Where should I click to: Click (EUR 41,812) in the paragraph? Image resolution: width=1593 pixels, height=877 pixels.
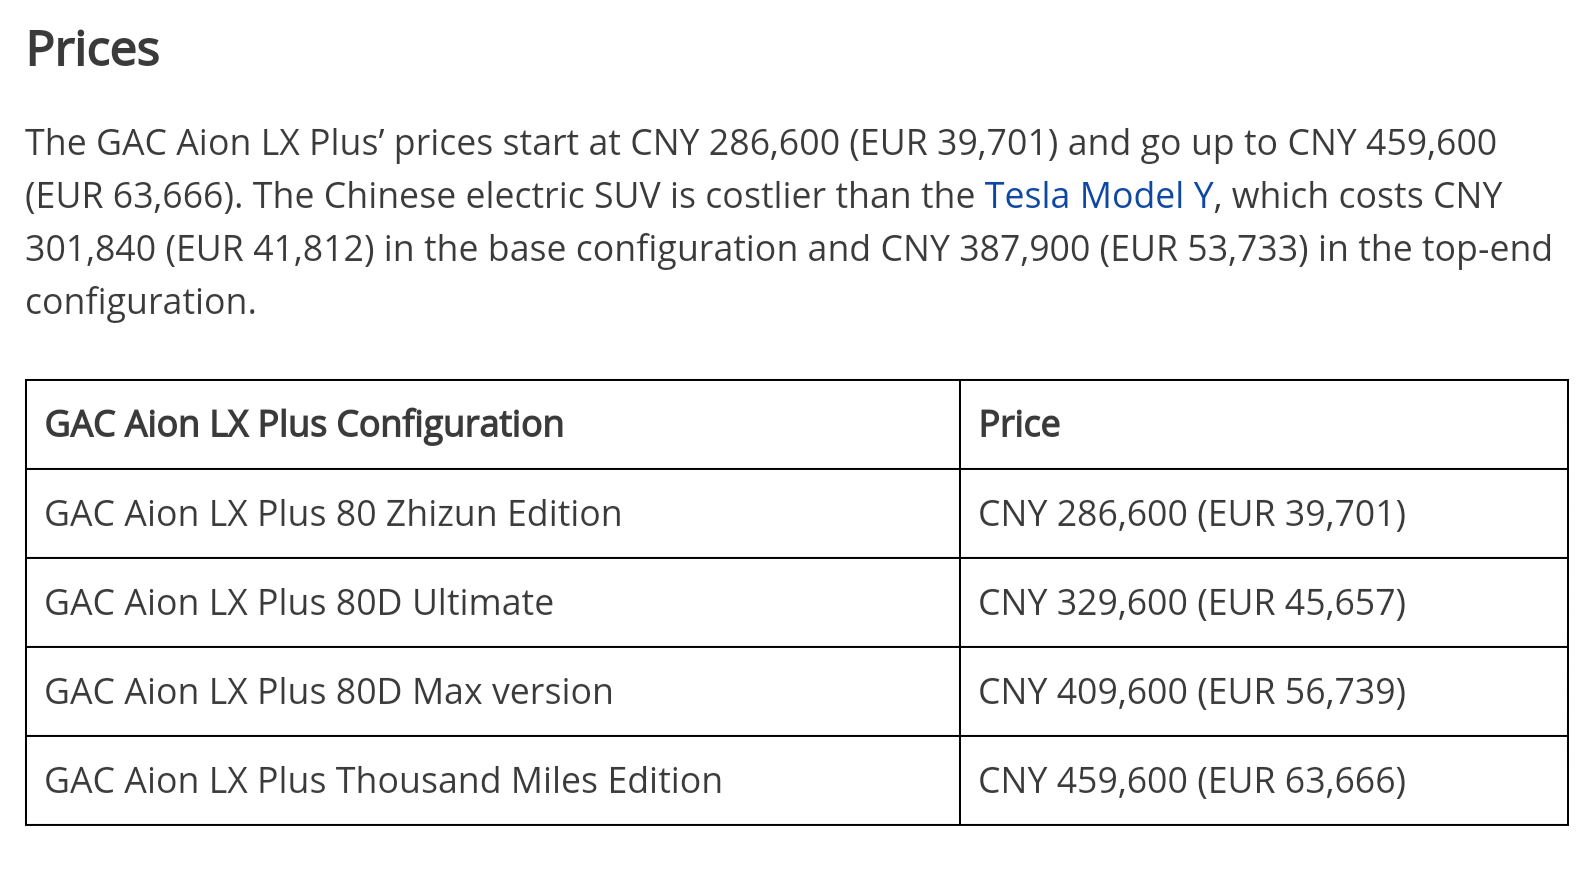[x=269, y=249]
